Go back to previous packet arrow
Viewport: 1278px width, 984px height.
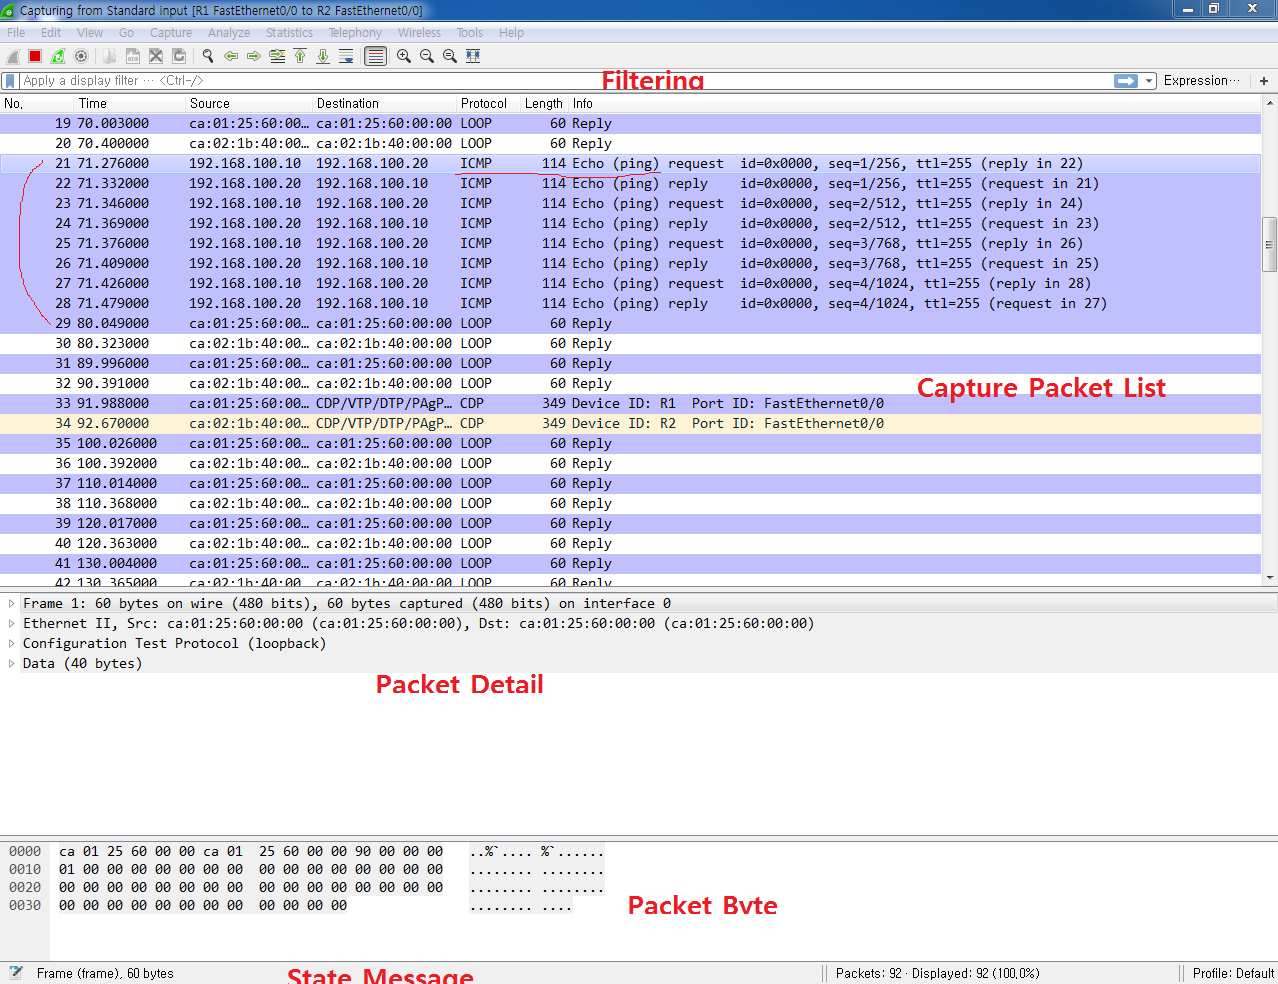[231, 56]
